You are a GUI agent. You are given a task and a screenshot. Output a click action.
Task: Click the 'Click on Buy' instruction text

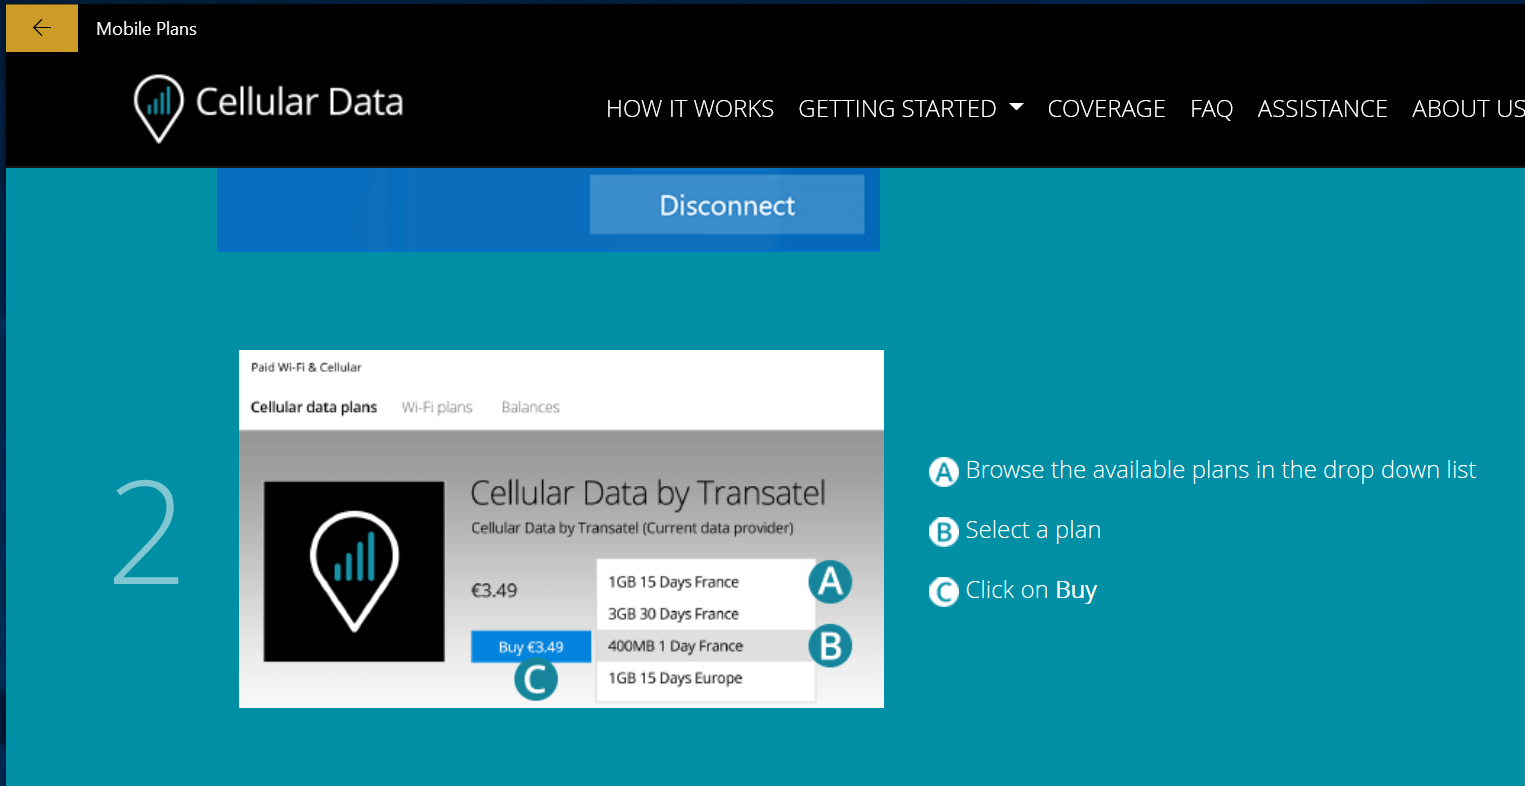point(1031,590)
